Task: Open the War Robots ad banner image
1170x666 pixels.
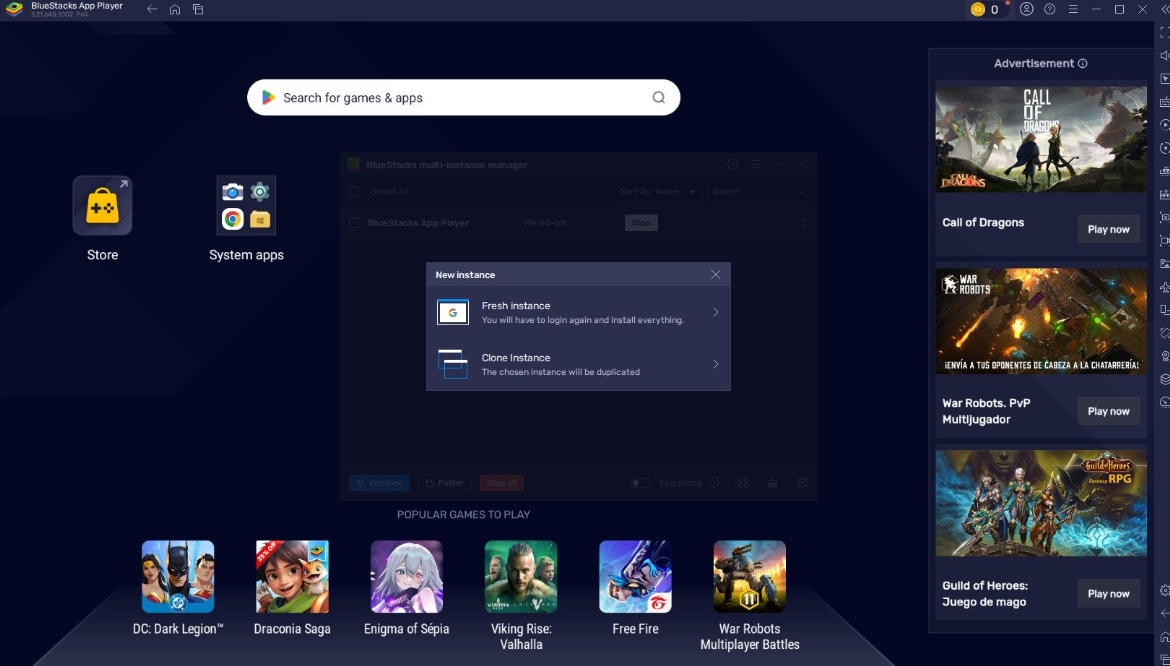Action: click(x=1041, y=321)
